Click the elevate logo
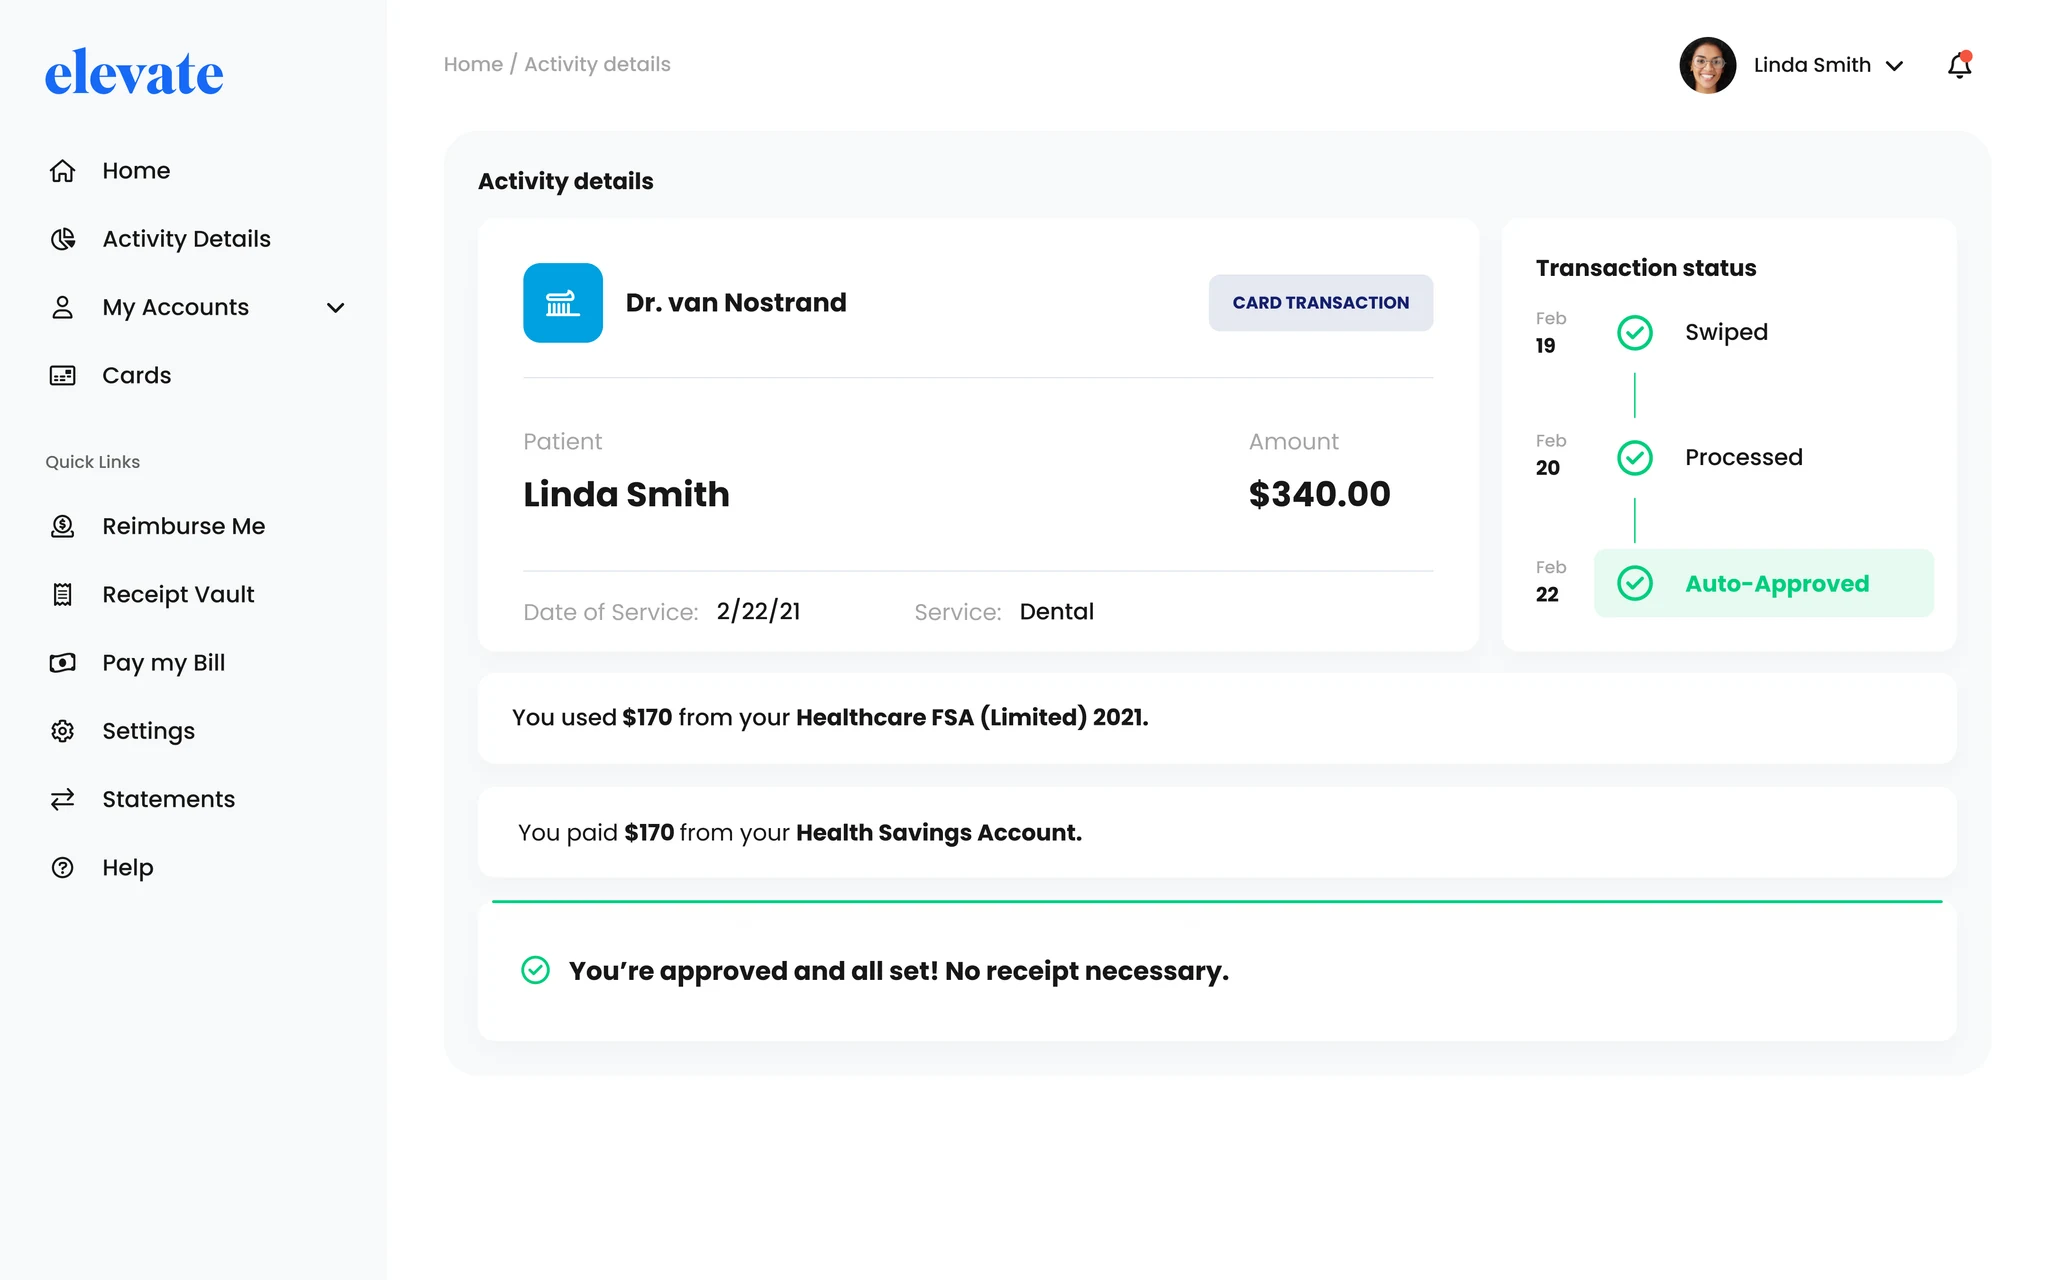The image size is (2048, 1280). click(x=134, y=72)
